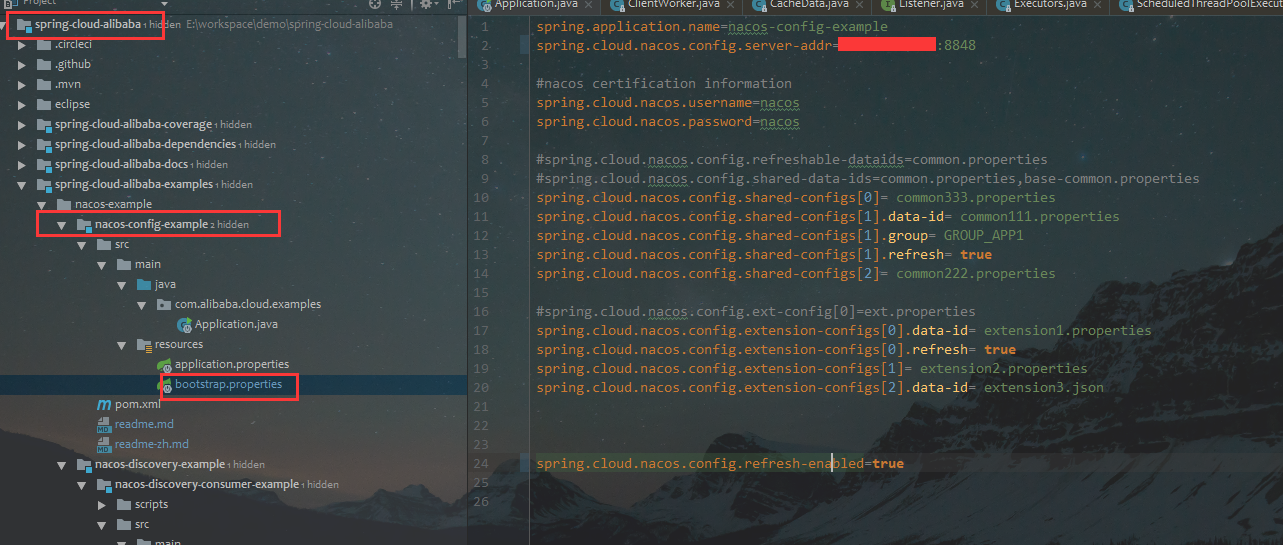Click the application.properties Spring file icon

point(165,364)
